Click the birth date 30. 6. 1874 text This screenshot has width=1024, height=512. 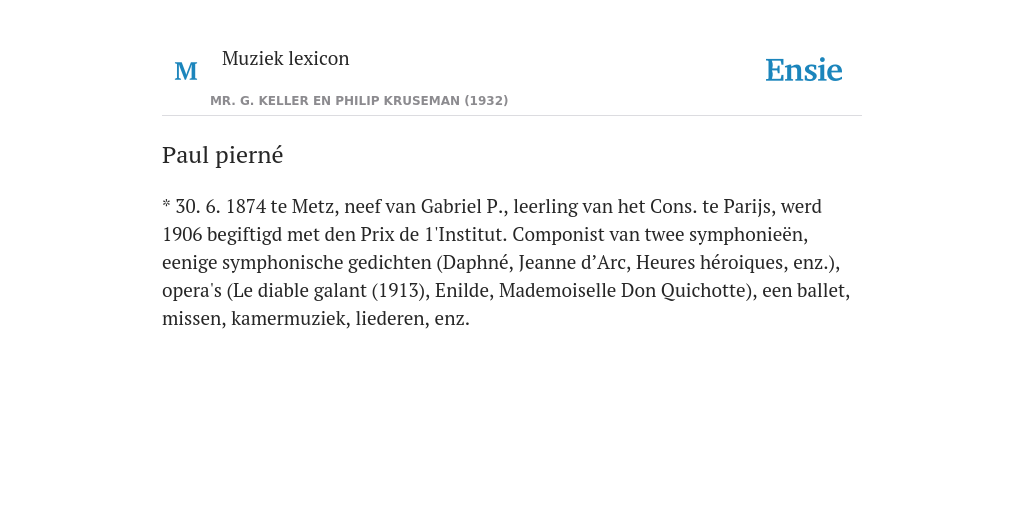pyautogui.click(x=221, y=206)
